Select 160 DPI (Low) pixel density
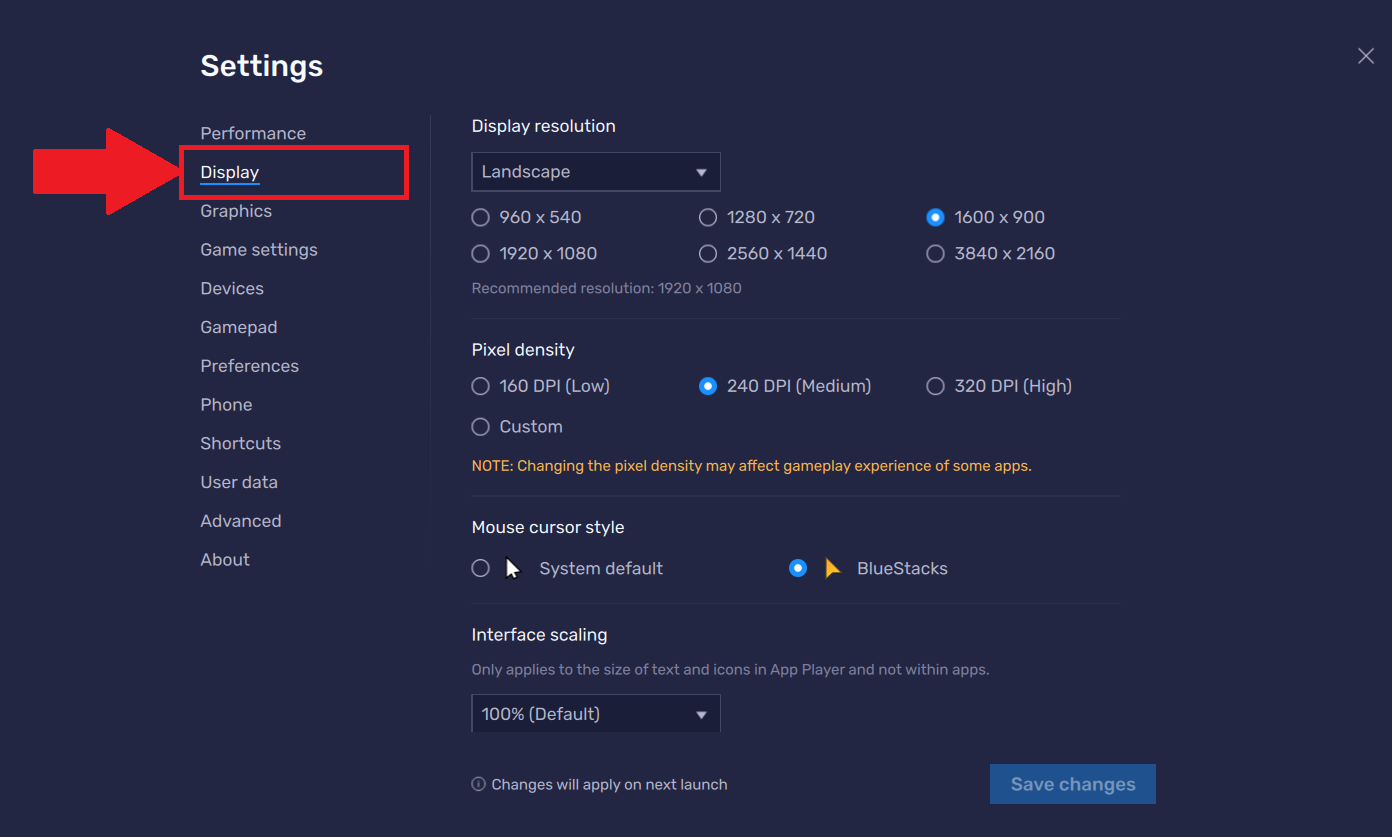The height and width of the screenshot is (837, 1392). tap(481, 387)
